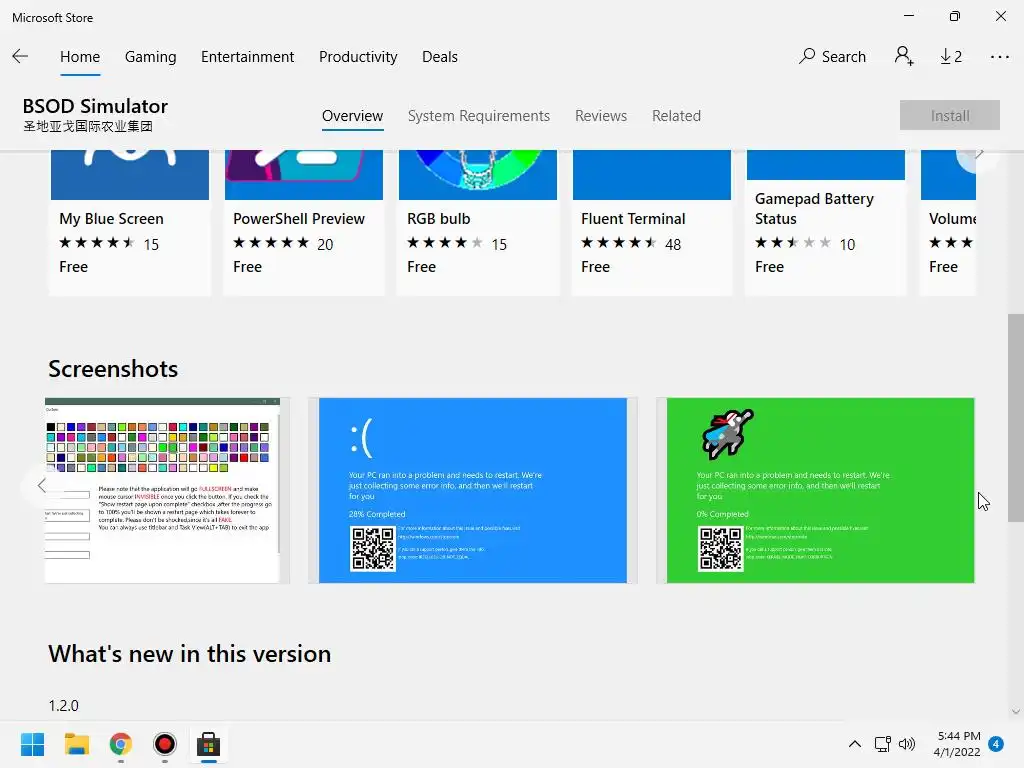Click the Microsoft Store taskbar icon
Viewport: 1024px width, 768px height.
tap(208, 744)
